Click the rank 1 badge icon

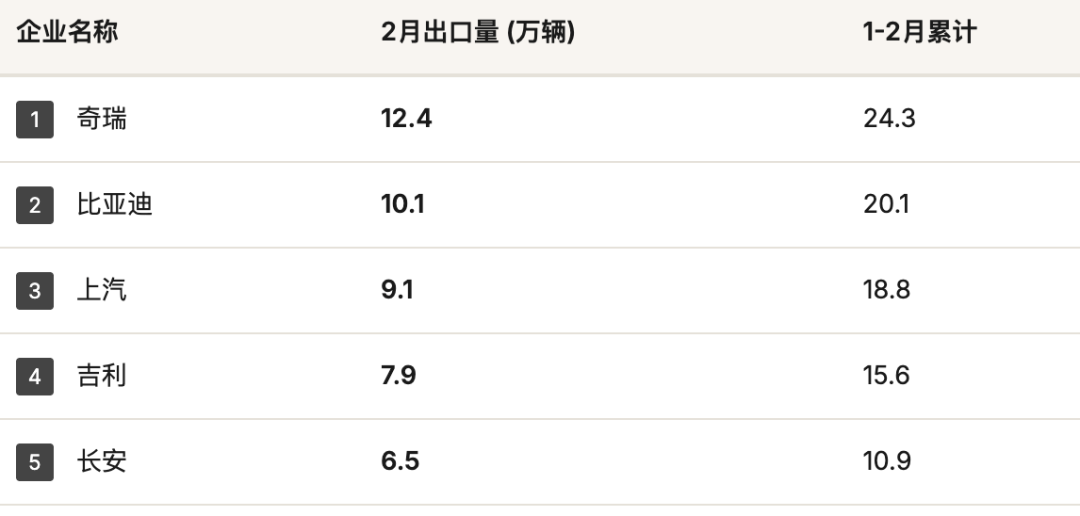tap(35, 120)
